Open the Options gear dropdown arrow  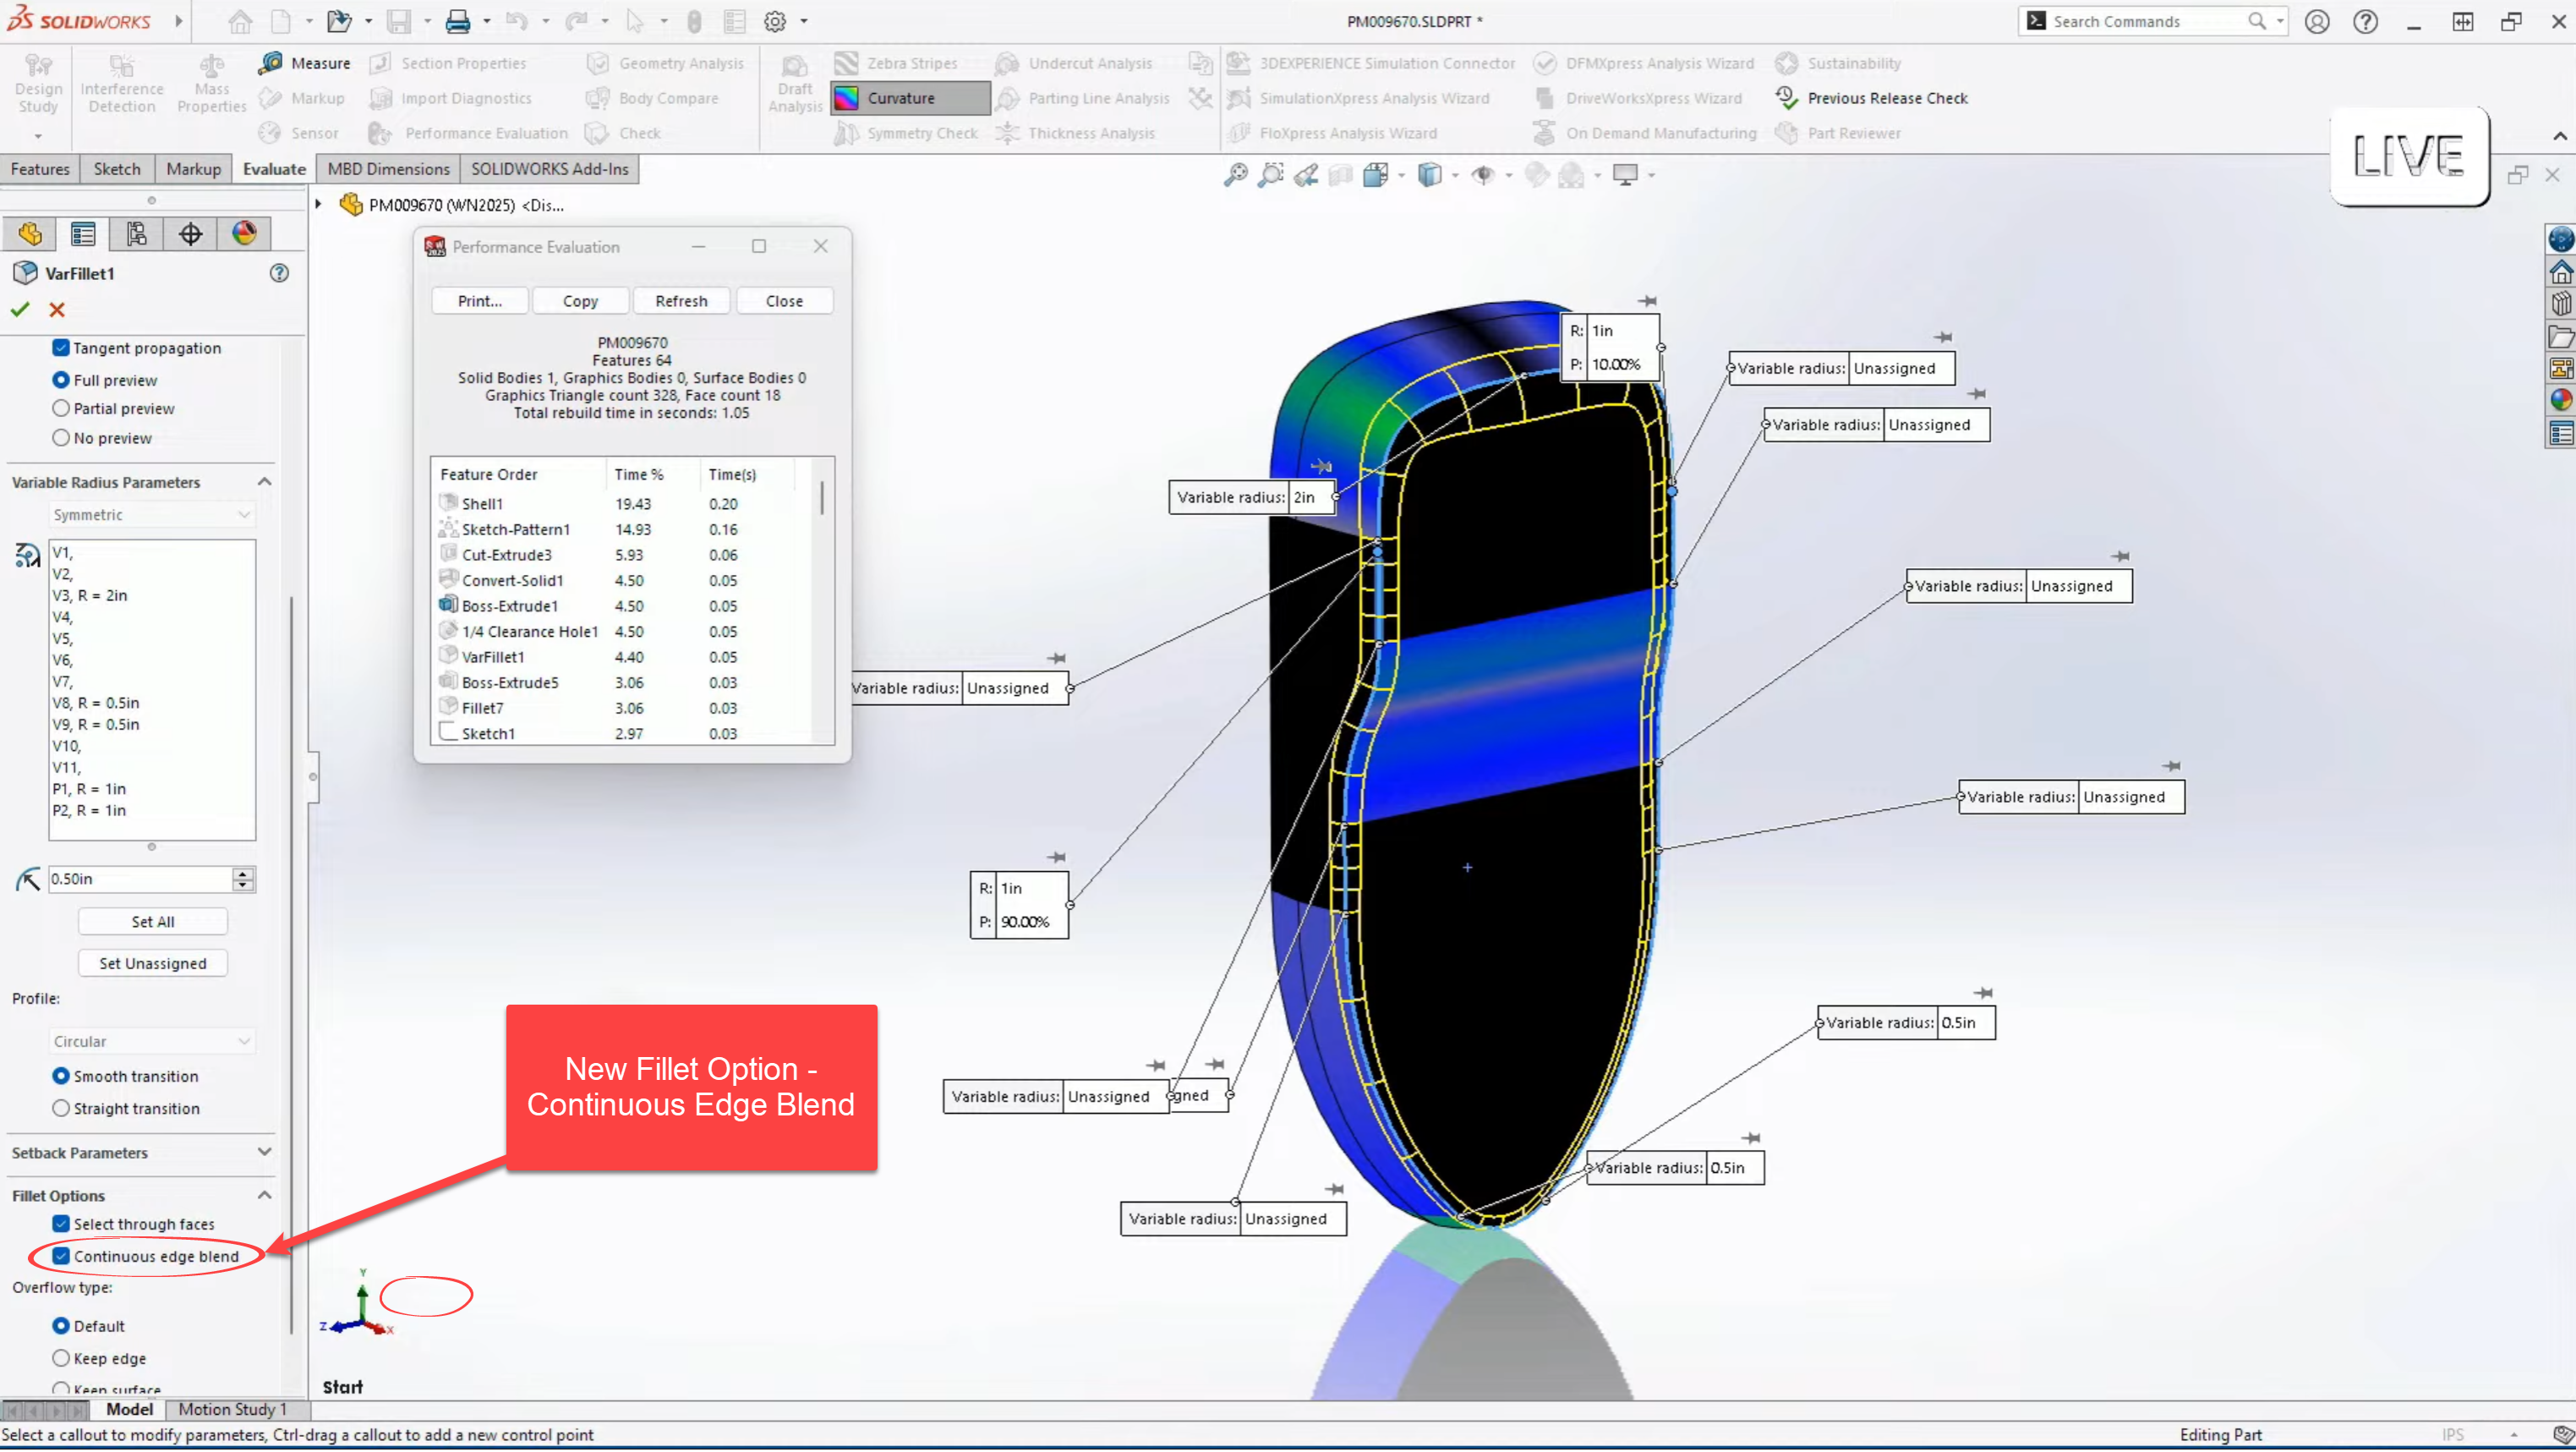tap(804, 21)
